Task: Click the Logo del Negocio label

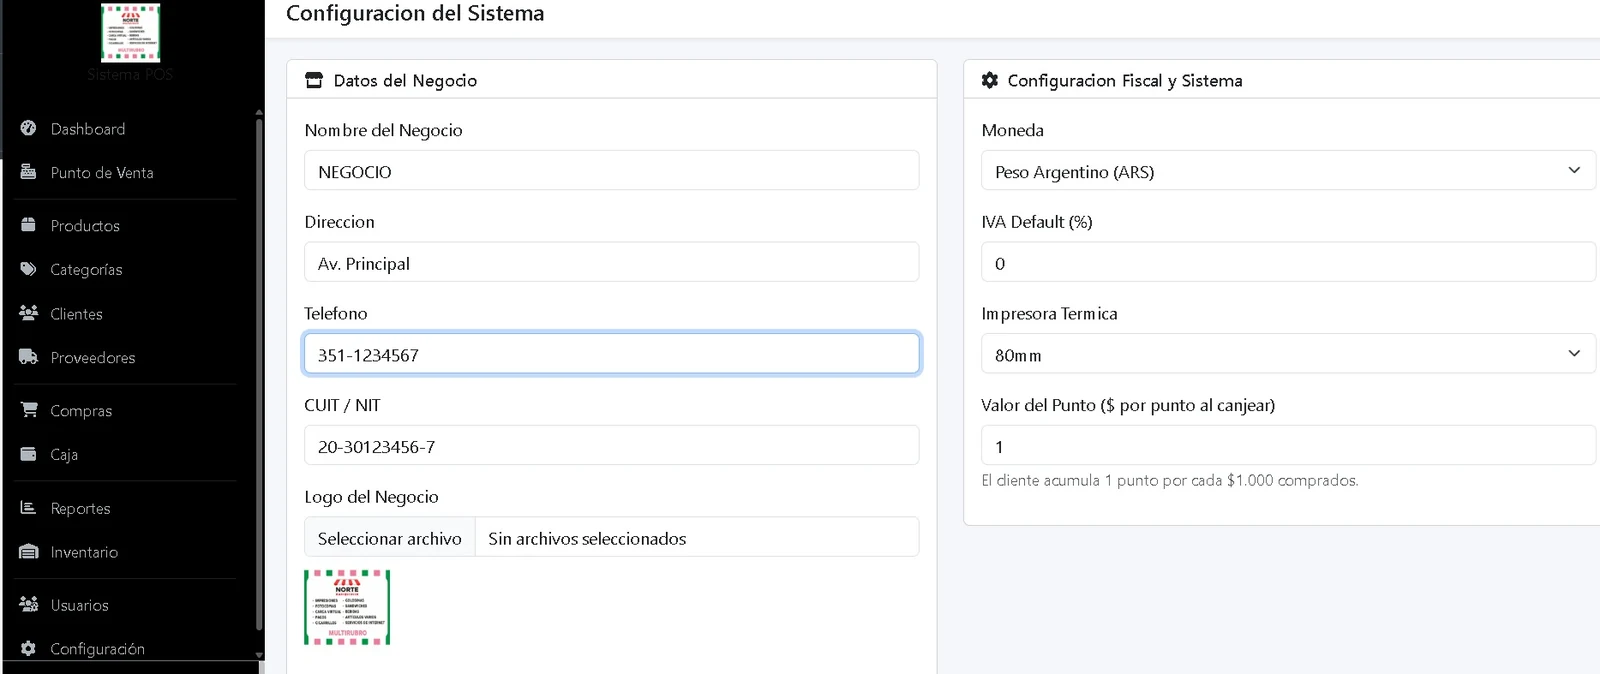Action: click(371, 497)
